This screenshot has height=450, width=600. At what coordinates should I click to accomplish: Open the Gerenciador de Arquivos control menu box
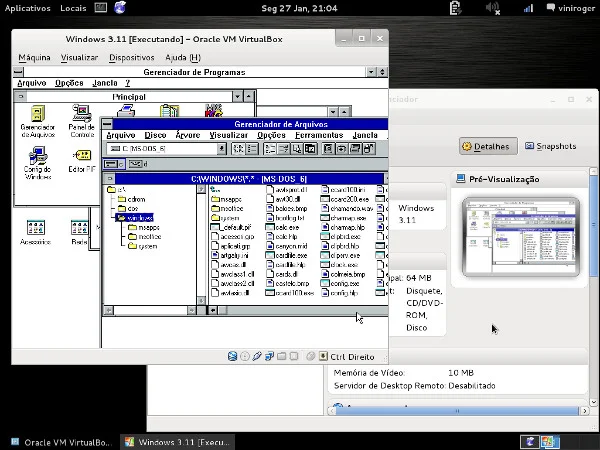click(107, 124)
